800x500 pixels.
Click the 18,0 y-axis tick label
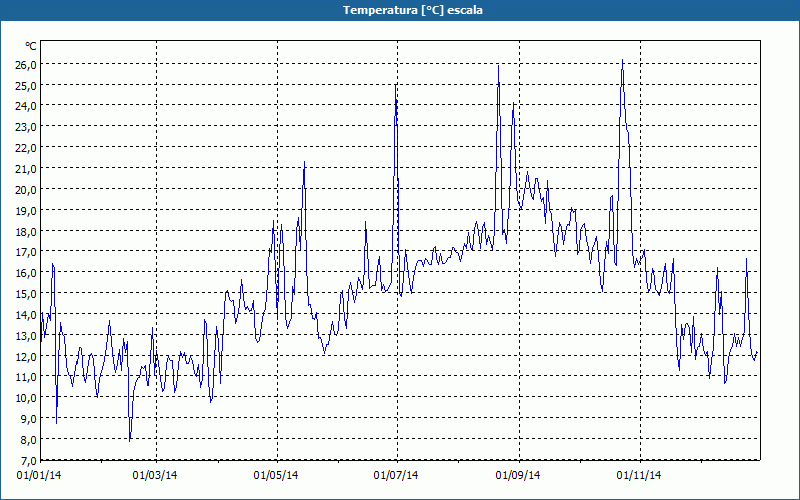click(25, 231)
